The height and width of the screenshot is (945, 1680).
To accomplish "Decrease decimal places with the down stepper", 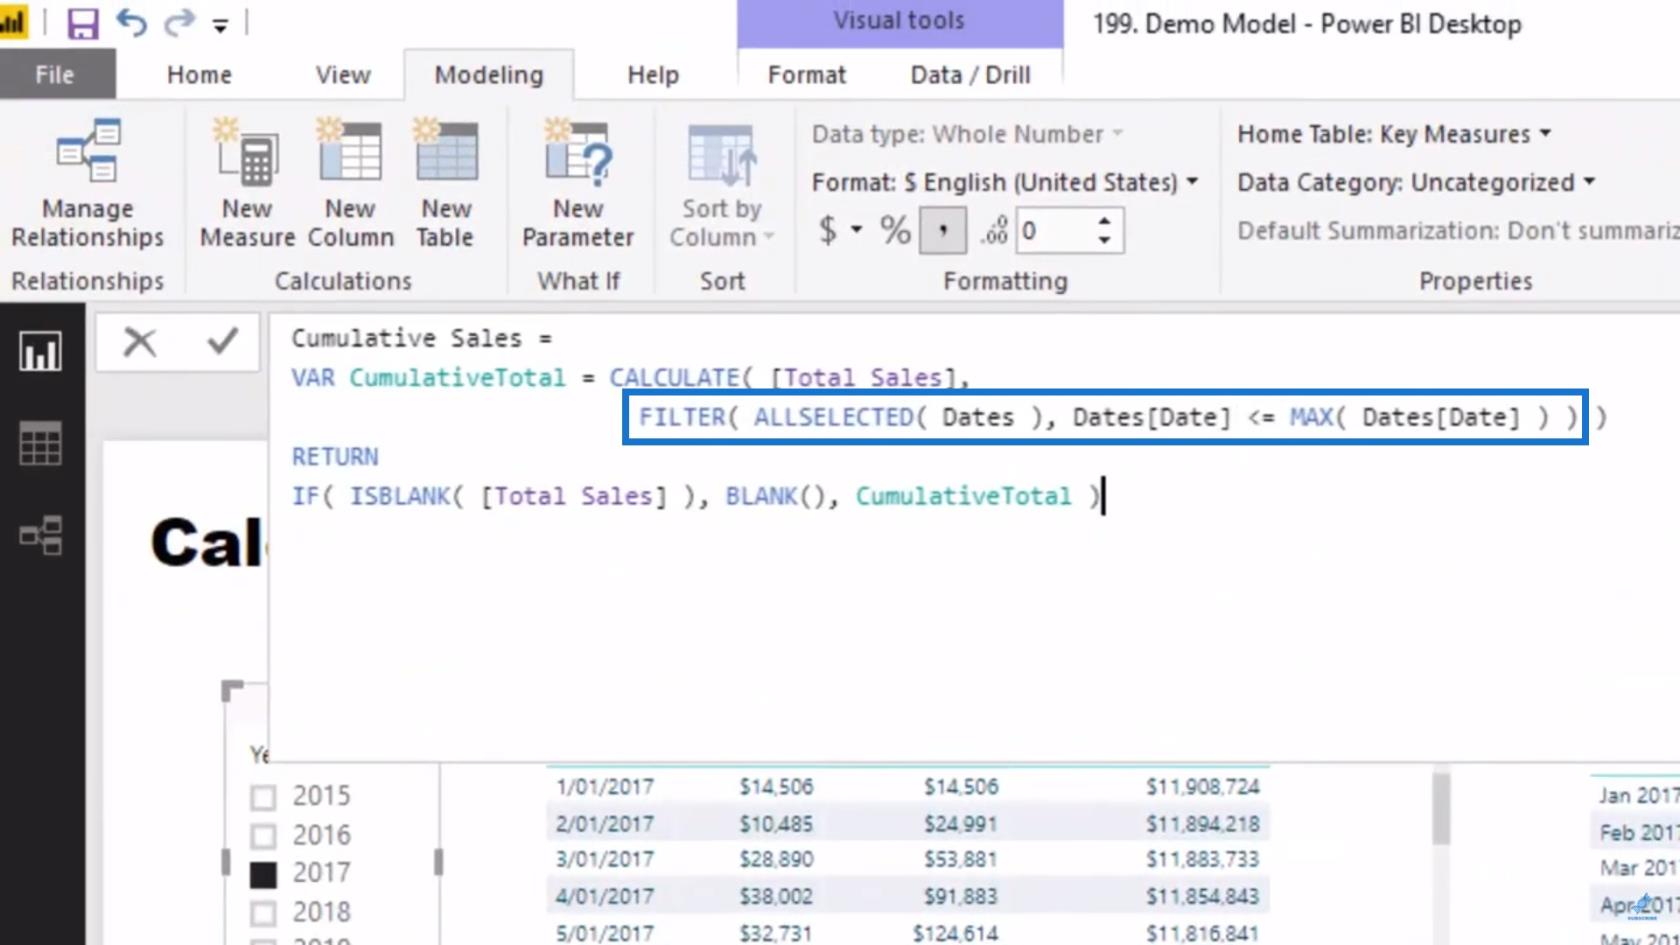I will click(x=1104, y=241).
